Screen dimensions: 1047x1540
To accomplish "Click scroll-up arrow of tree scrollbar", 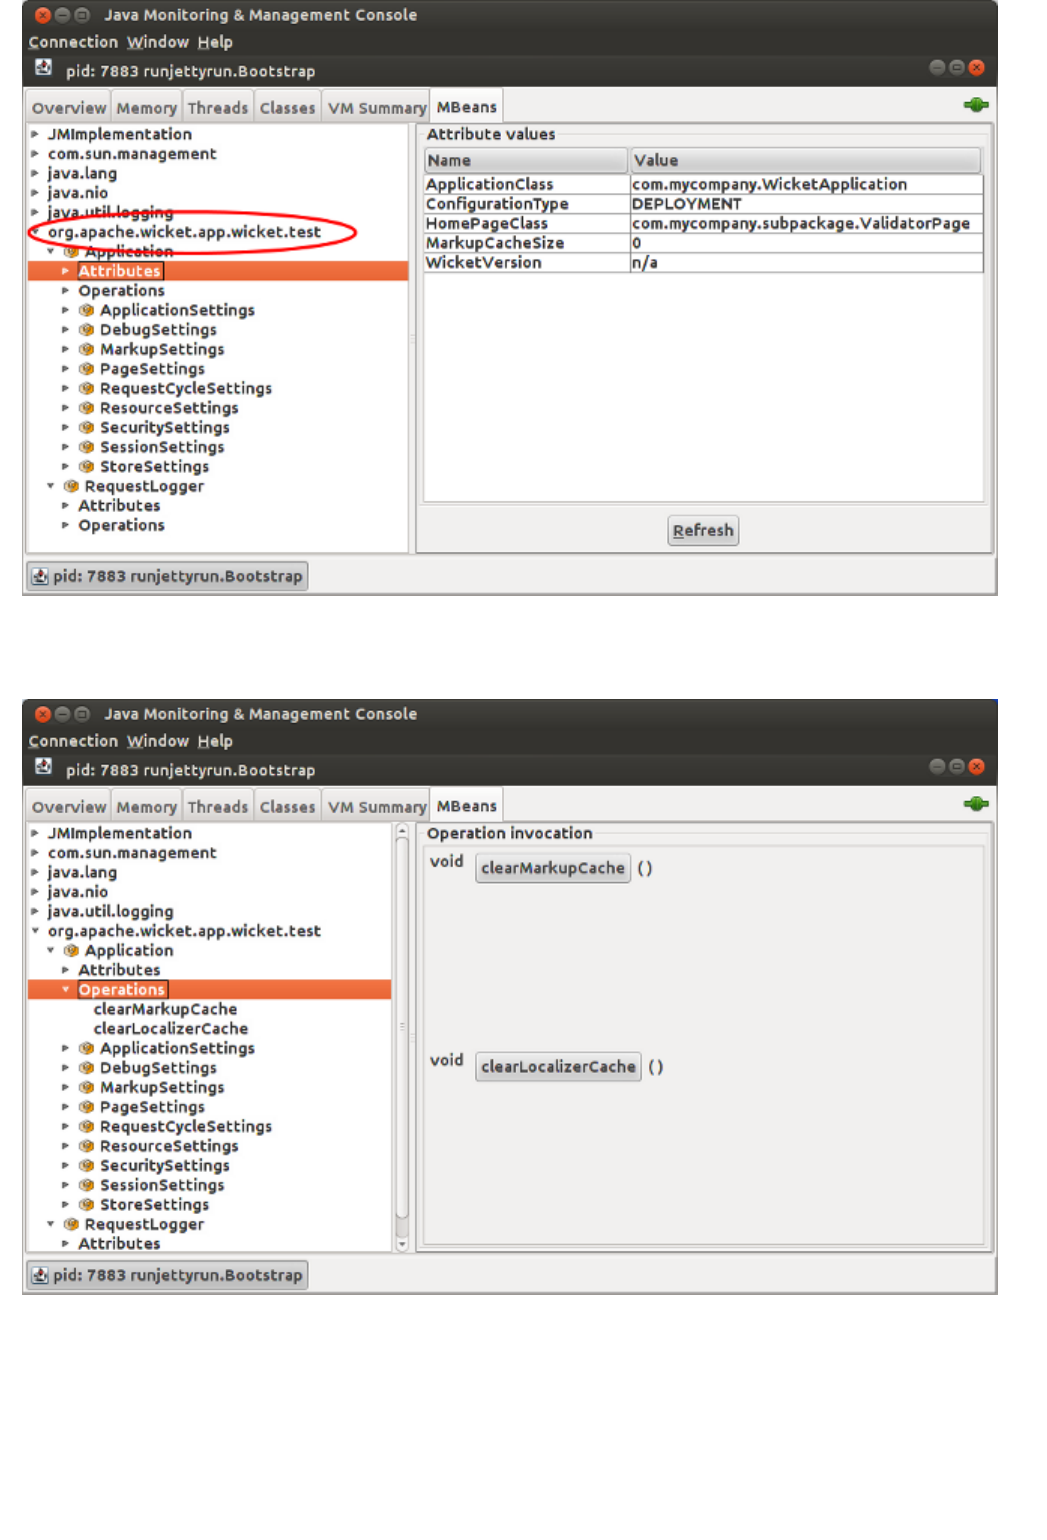I will coord(402,831).
